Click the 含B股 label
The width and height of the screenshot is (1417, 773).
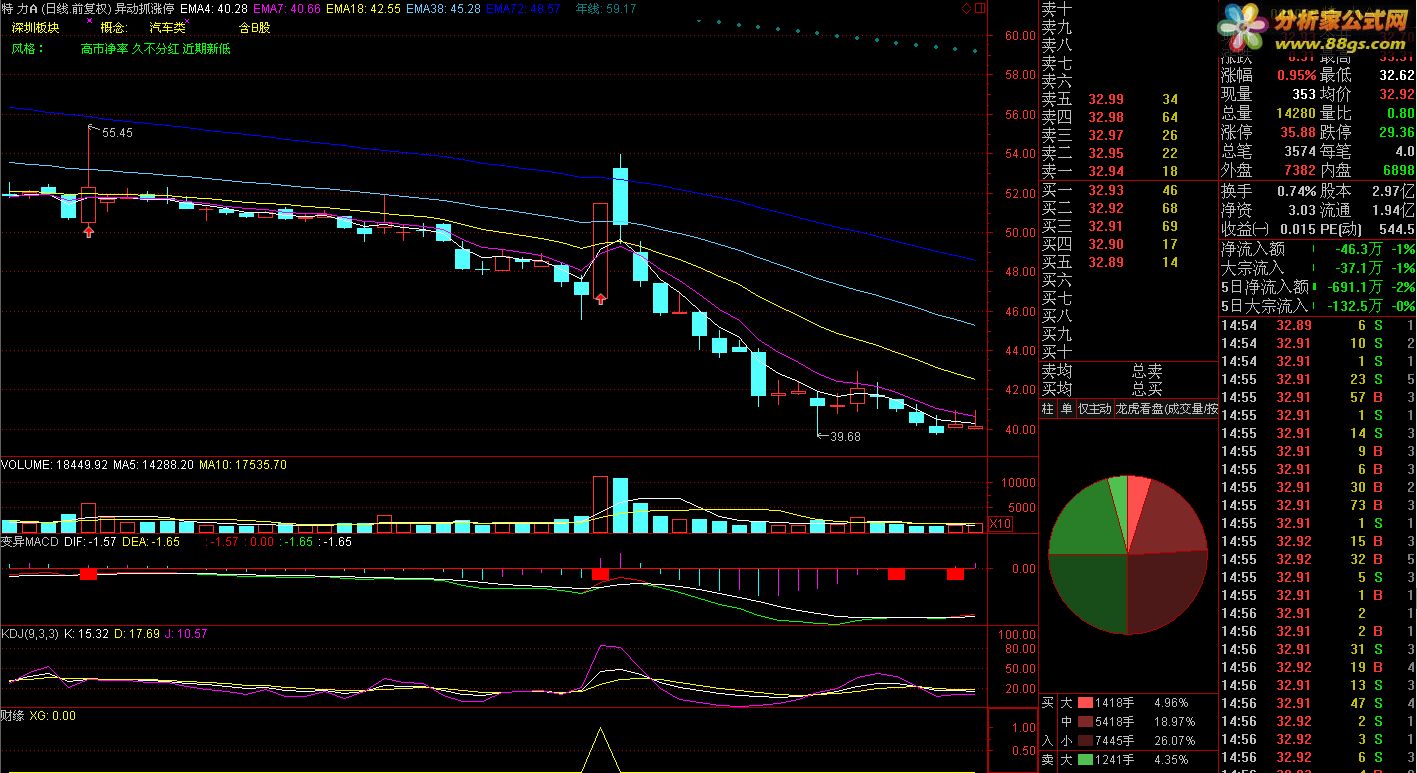pos(254,28)
